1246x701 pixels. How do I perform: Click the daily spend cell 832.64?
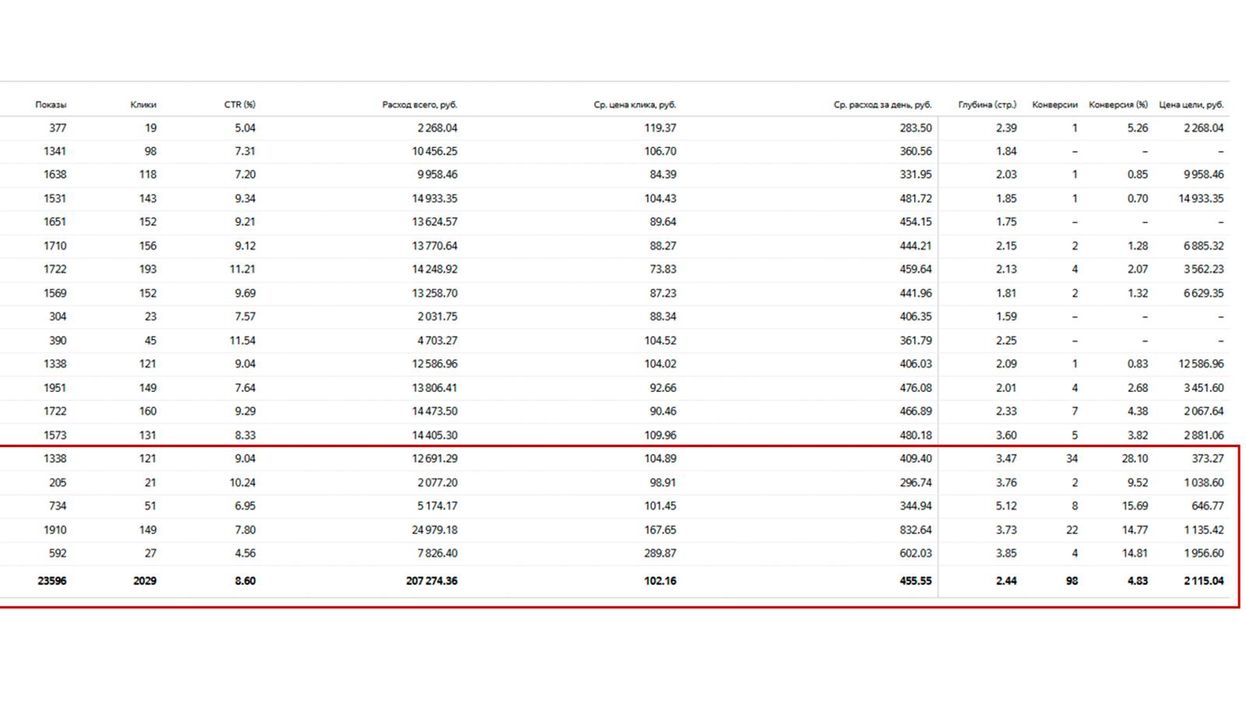click(915, 530)
